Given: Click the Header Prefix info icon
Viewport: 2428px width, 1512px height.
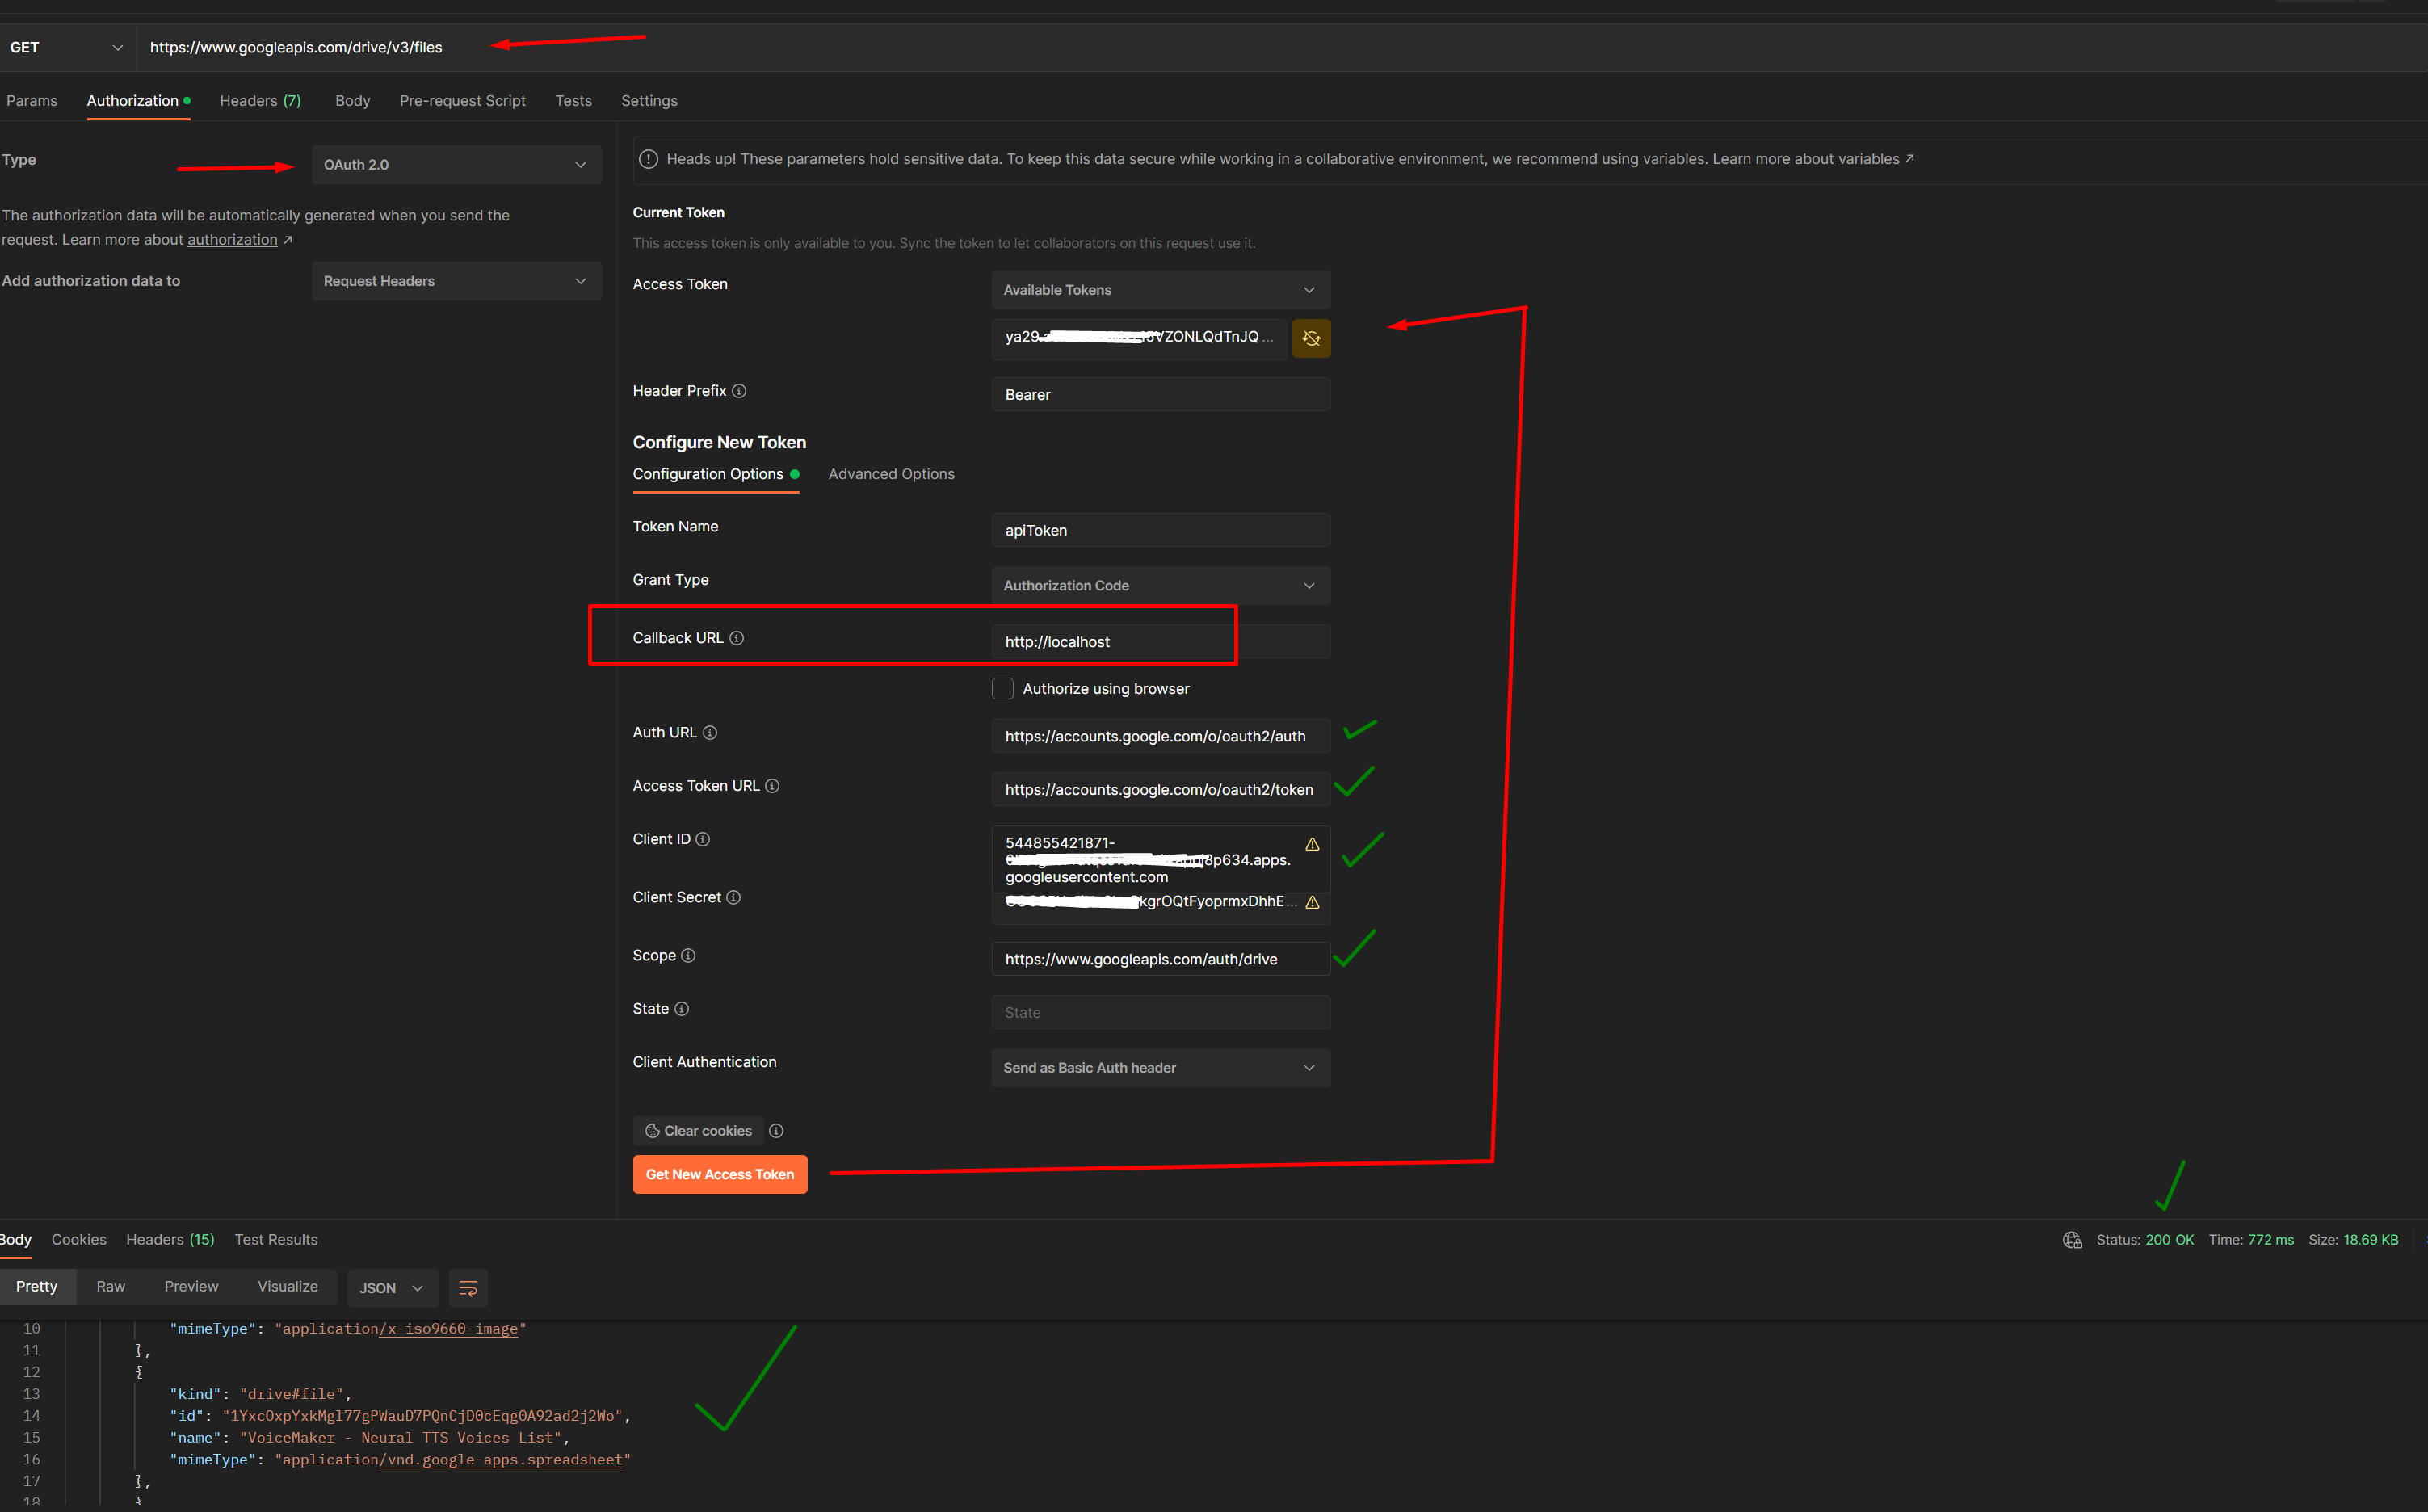Looking at the screenshot, I should pos(739,391).
